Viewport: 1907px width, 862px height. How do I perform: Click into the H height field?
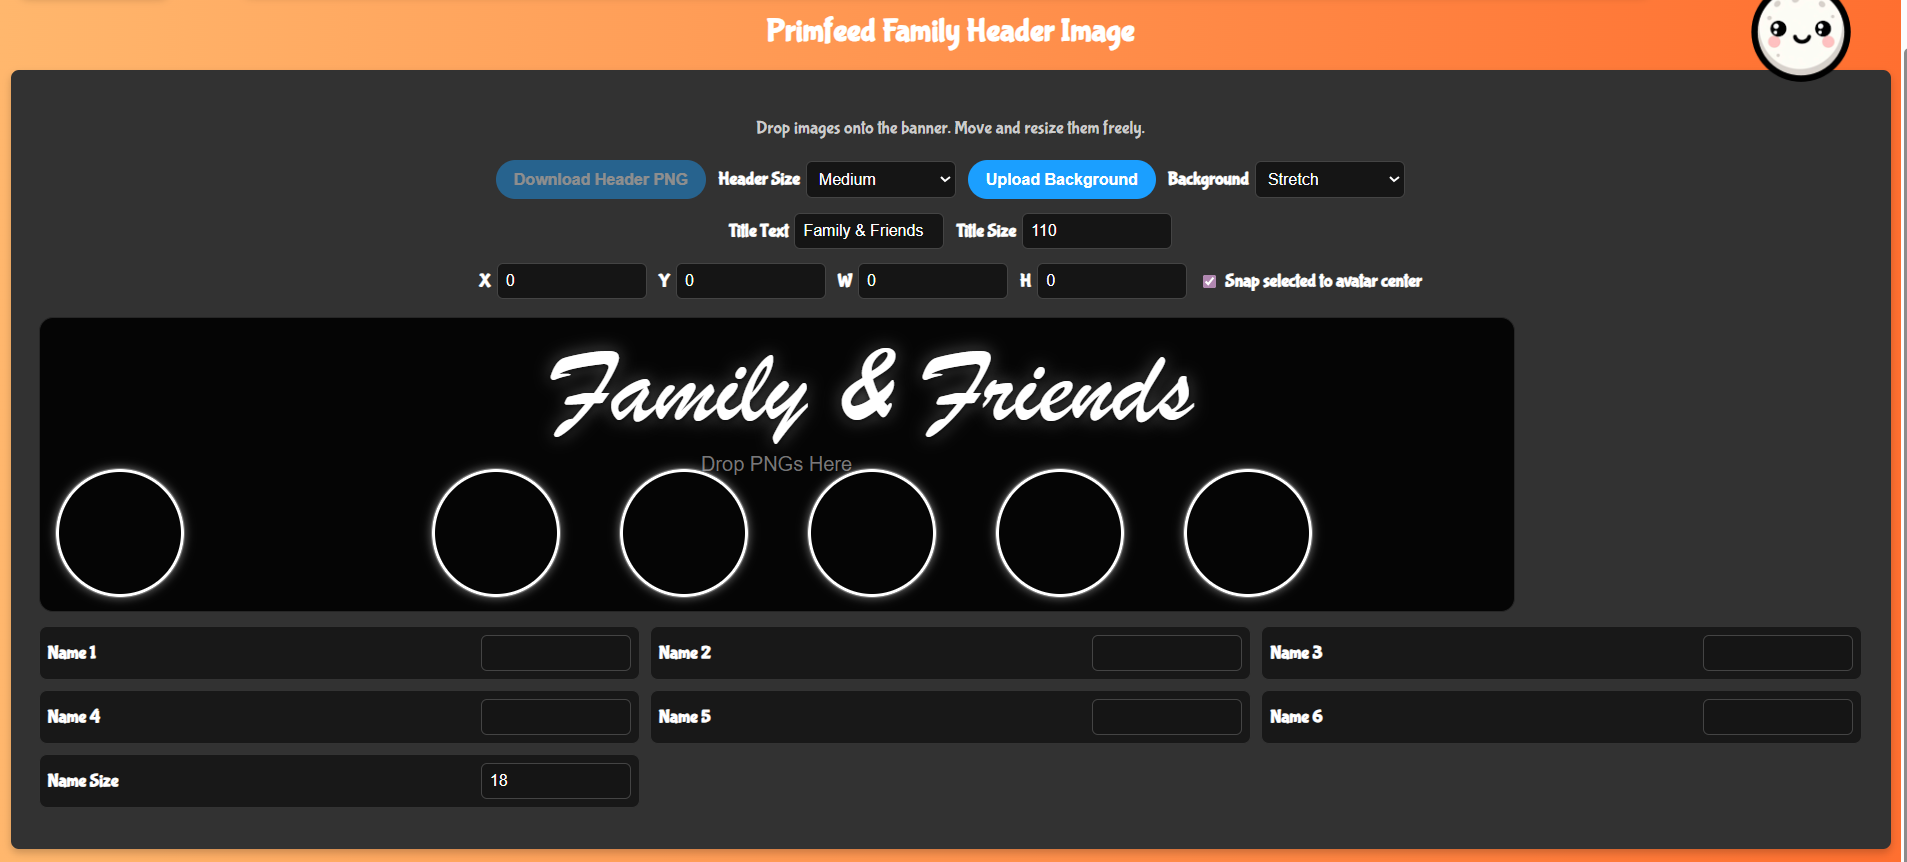click(1112, 281)
